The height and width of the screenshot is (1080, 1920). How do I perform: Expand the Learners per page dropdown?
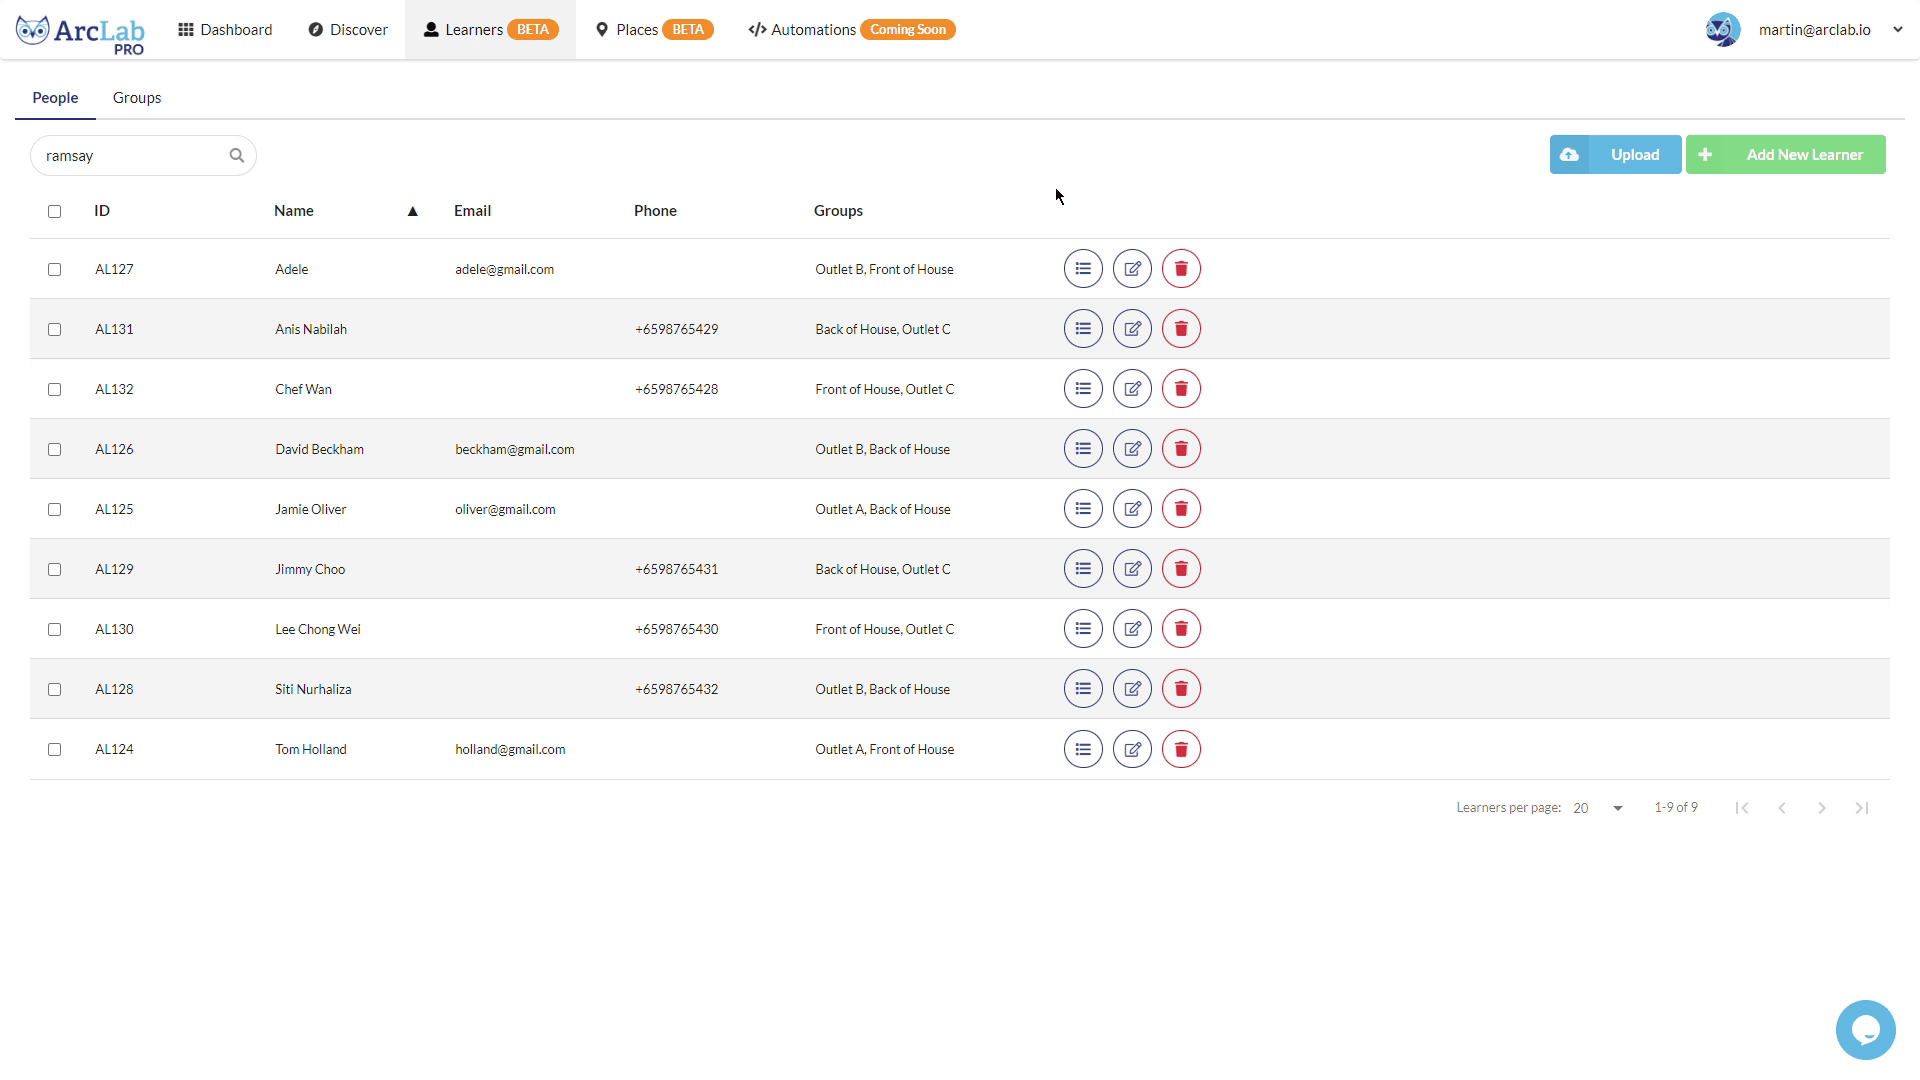point(1617,808)
